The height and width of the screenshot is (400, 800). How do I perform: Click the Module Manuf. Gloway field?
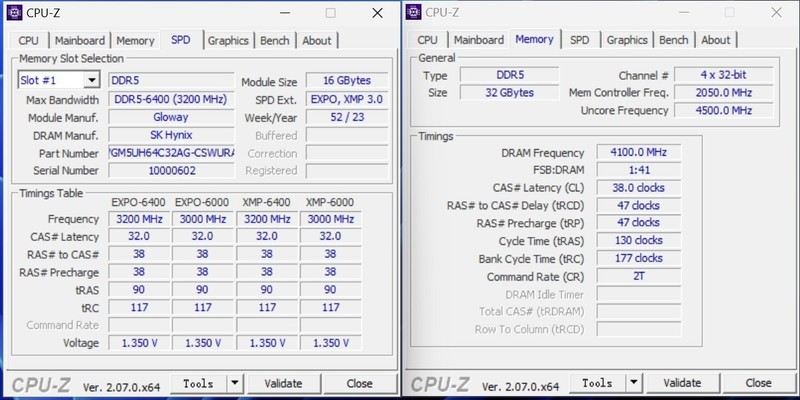(x=171, y=117)
